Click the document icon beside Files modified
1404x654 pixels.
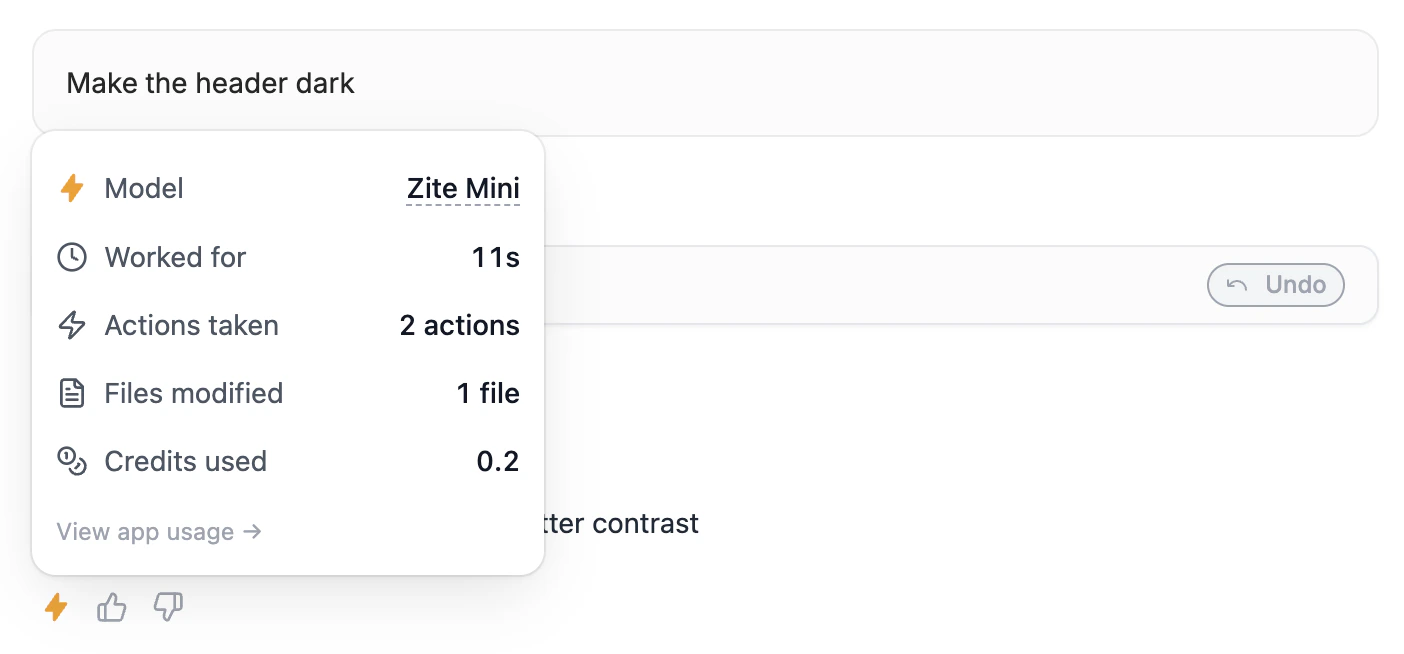click(72, 393)
